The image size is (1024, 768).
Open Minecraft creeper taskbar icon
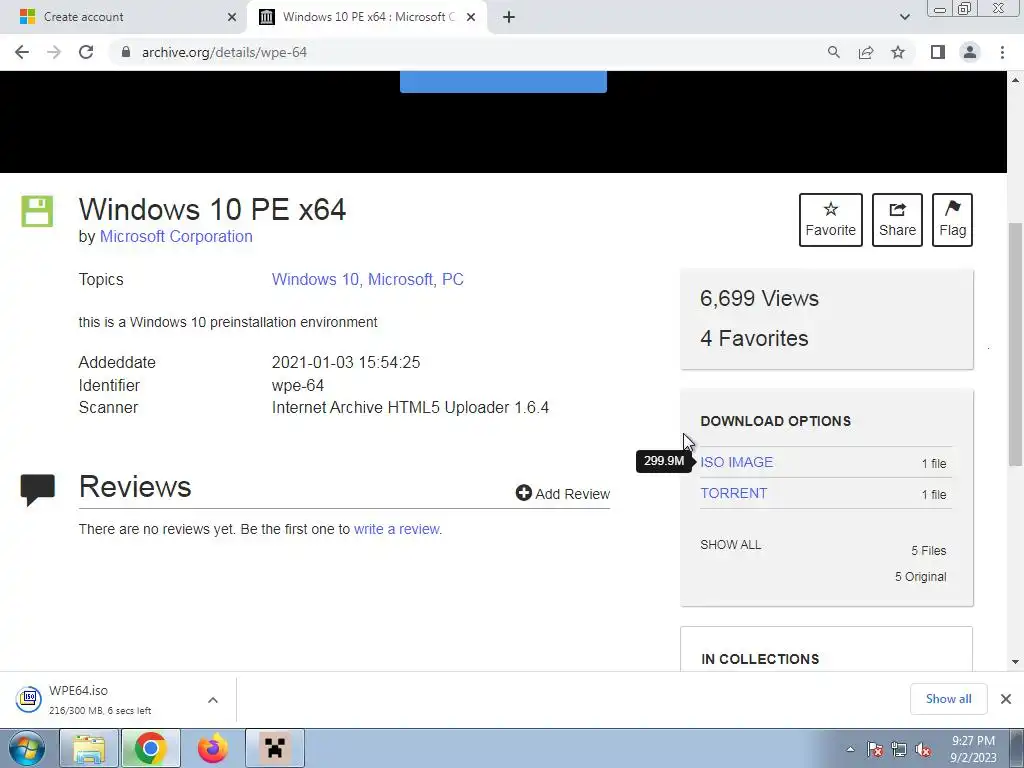275,748
